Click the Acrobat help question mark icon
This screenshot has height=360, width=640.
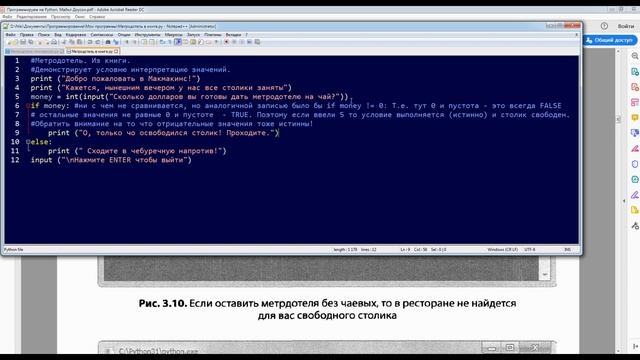pyautogui.click(x=604, y=26)
